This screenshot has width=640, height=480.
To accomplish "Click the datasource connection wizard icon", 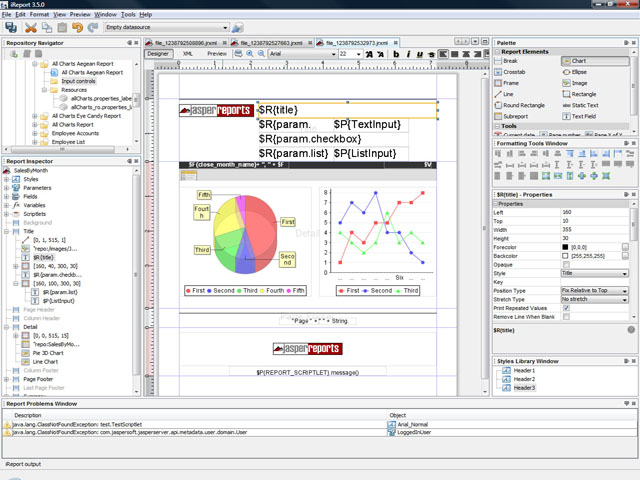I will 238,27.
